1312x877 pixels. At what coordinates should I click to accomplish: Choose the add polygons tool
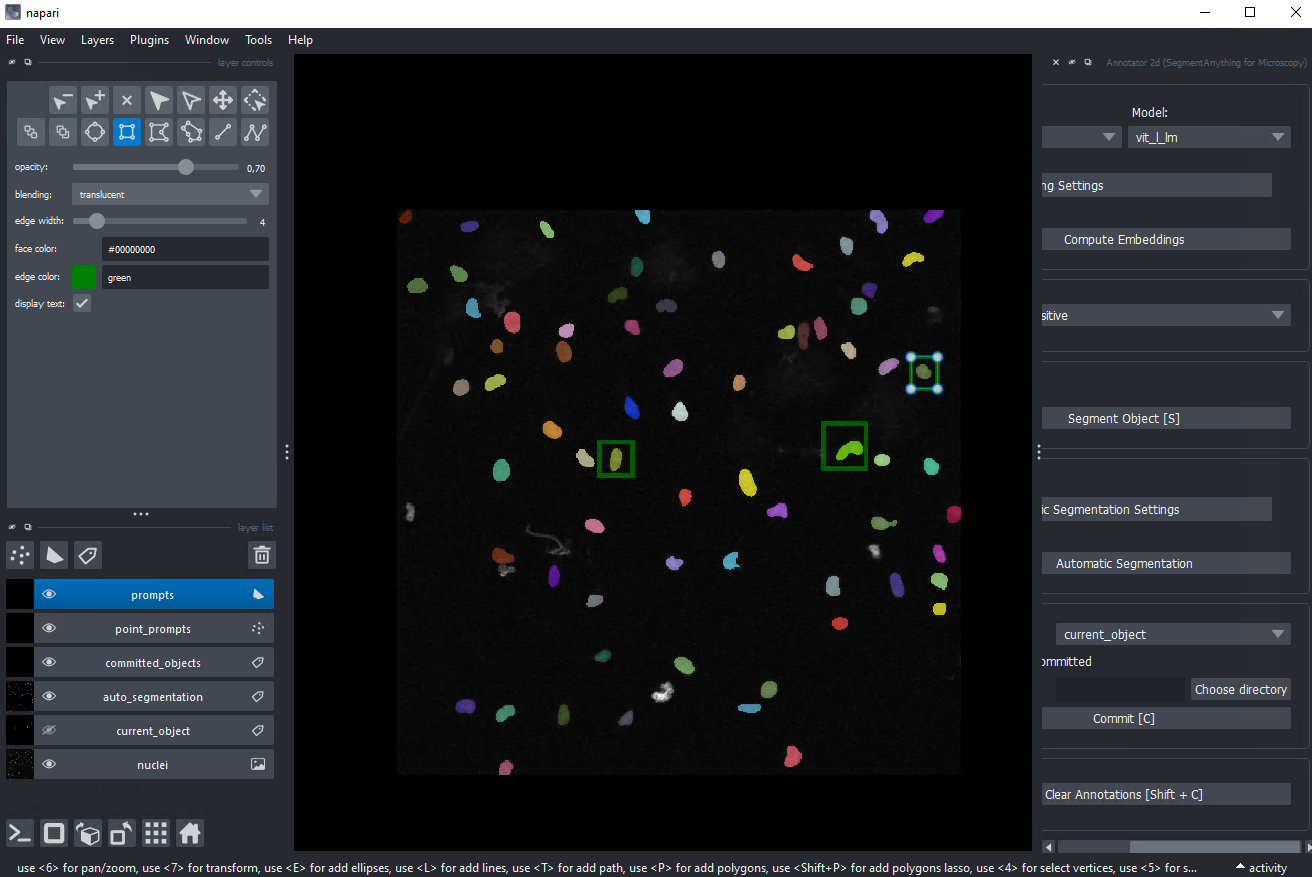(x=159, y=132)
